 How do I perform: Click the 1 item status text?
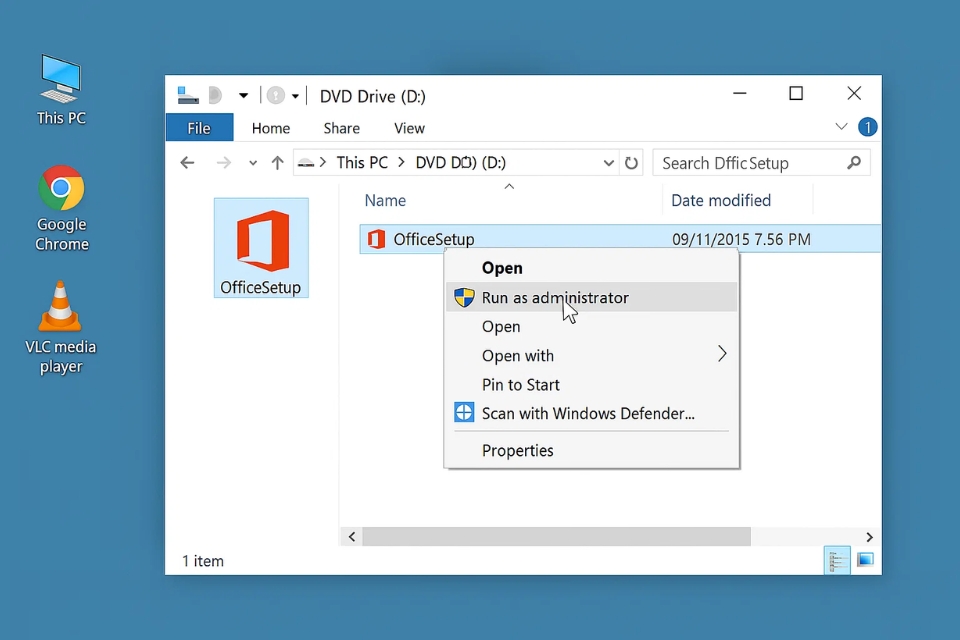pyautogui.click(x=203, y=561)
